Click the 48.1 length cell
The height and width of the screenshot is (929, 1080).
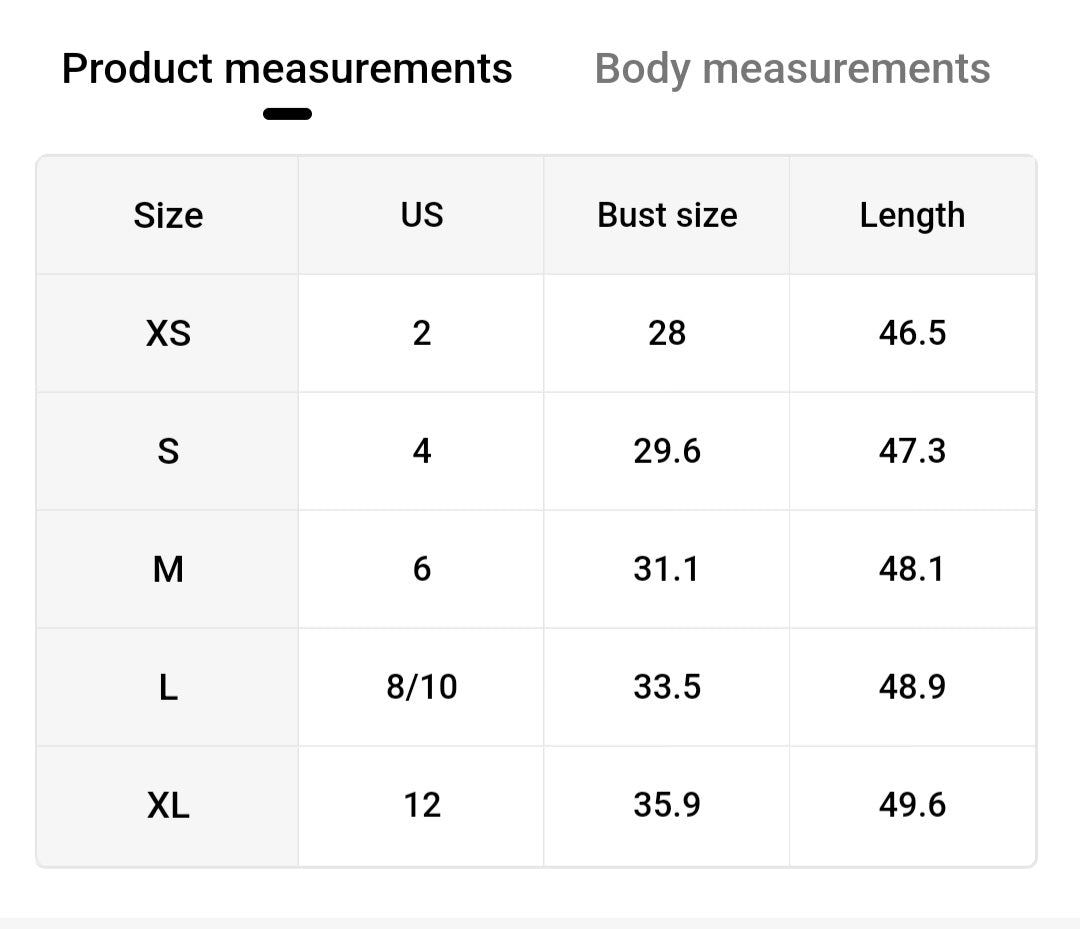[x=912, y=569]
